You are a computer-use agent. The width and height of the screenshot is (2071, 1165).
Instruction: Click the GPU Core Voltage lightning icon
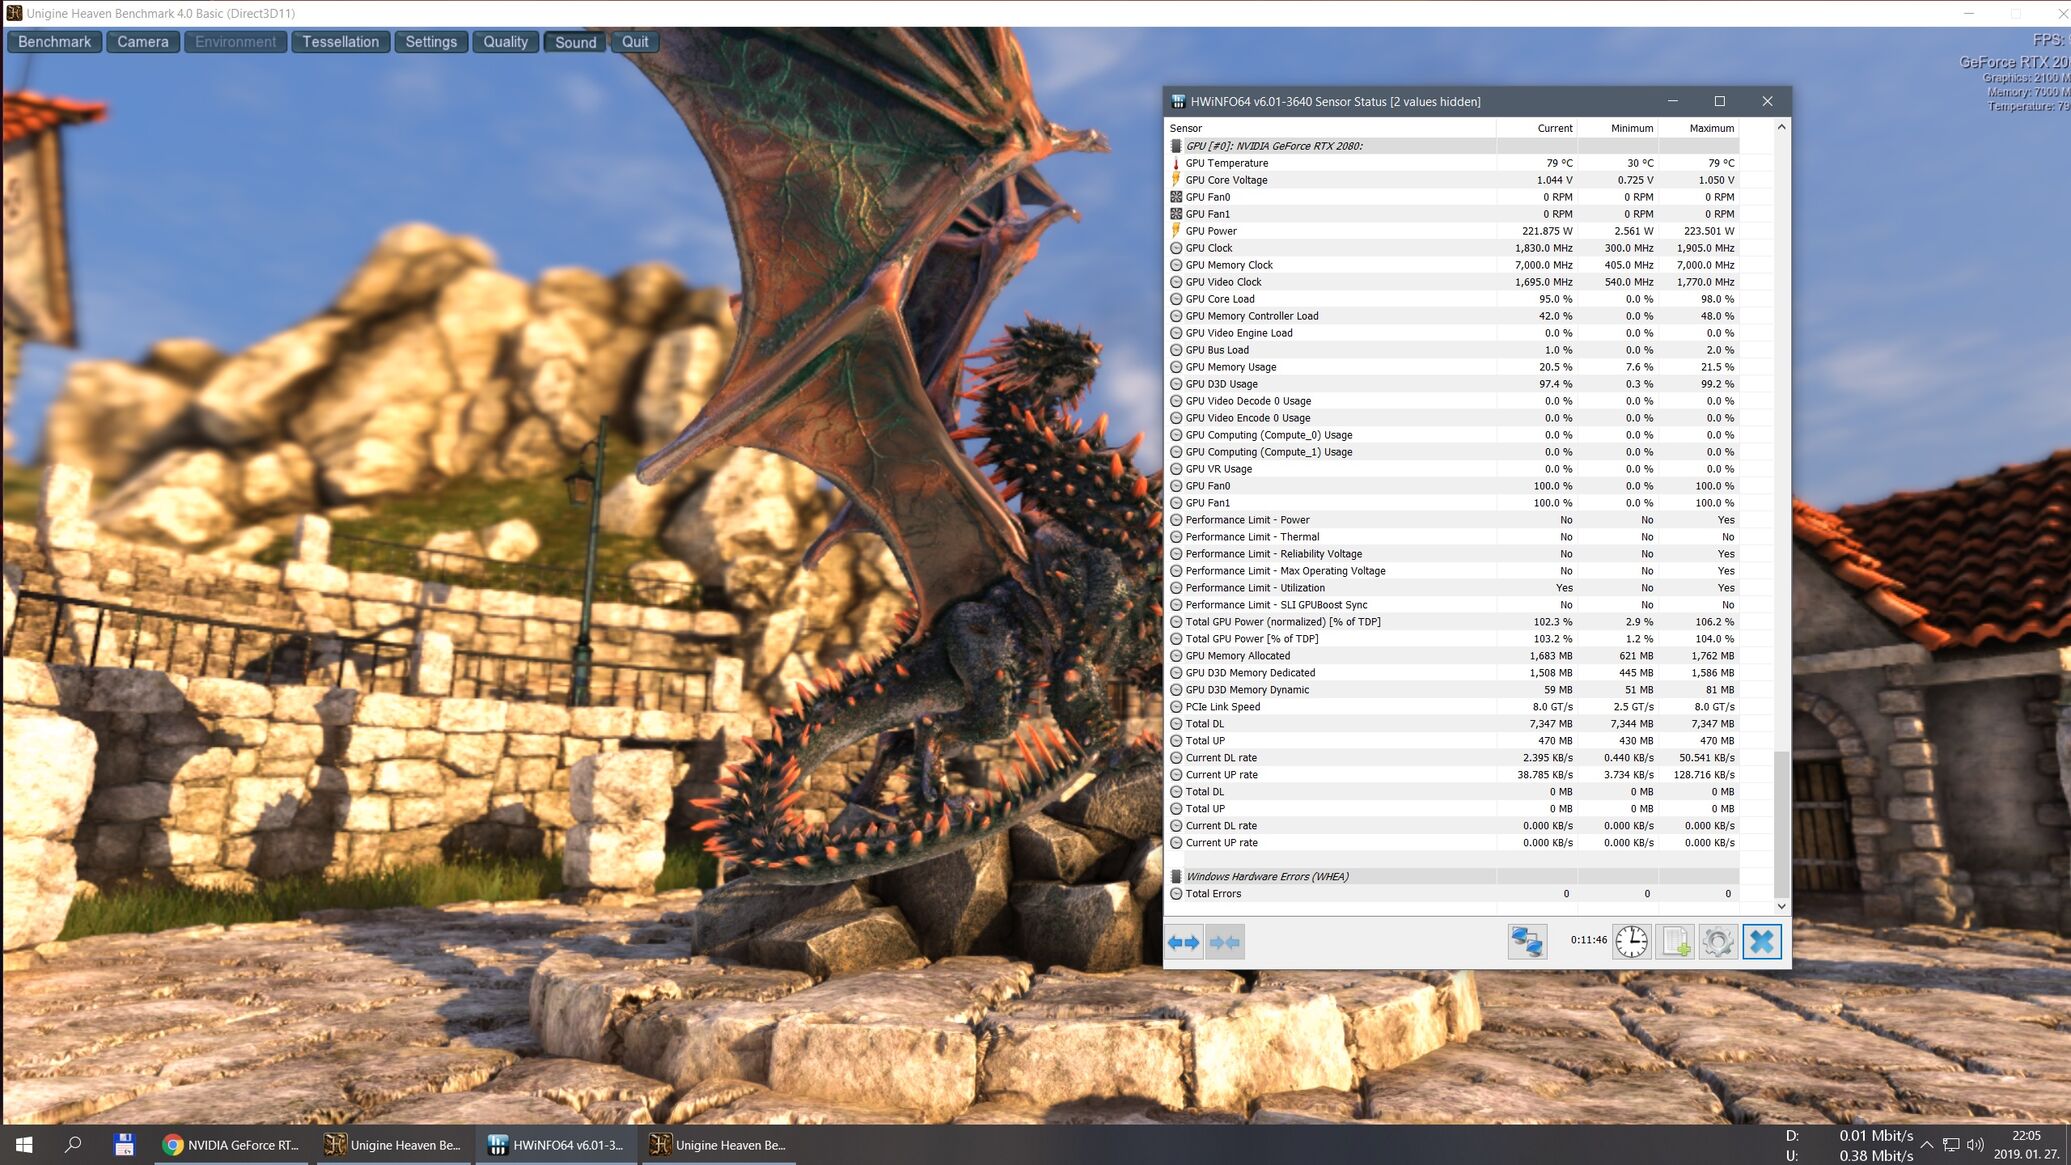[x=1176, y=180]
